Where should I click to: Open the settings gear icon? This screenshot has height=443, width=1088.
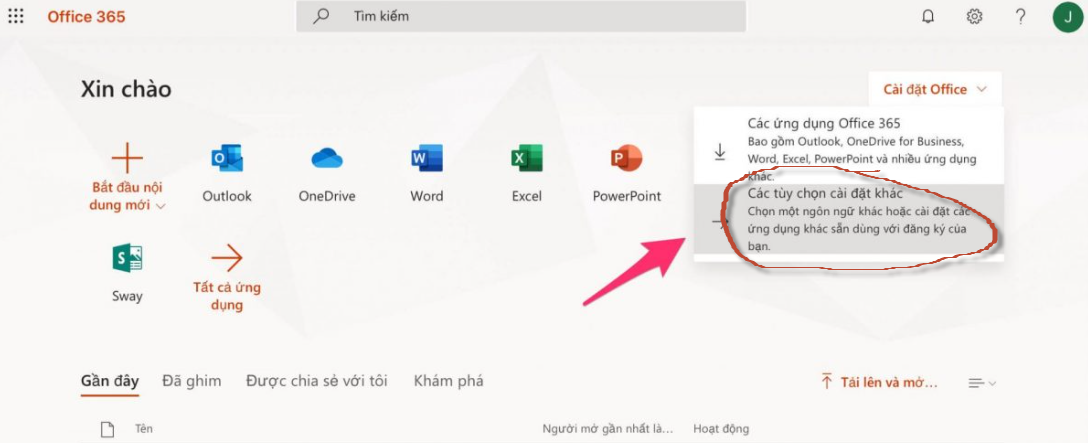click(x=974, y=16)
